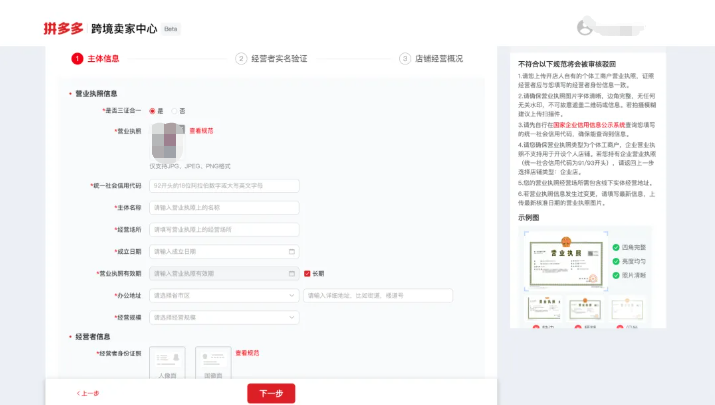Select 否 for 是否三证合一
Image resolution: width=715 pixels, height=405 pixels.
(x=174, y=111)
